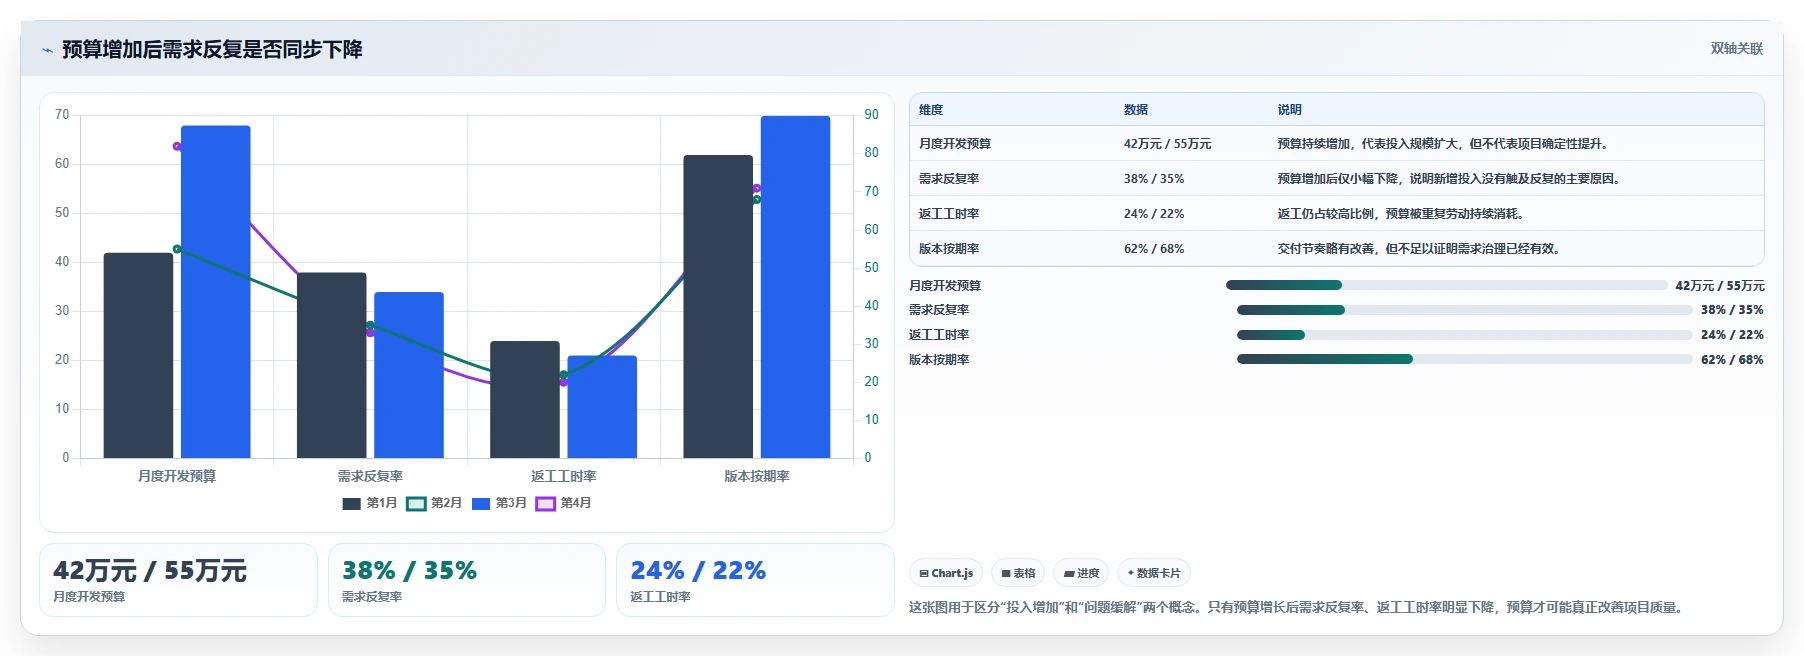
Task: Click the table cell 42万元 / 55万元
Action: 1167,144
